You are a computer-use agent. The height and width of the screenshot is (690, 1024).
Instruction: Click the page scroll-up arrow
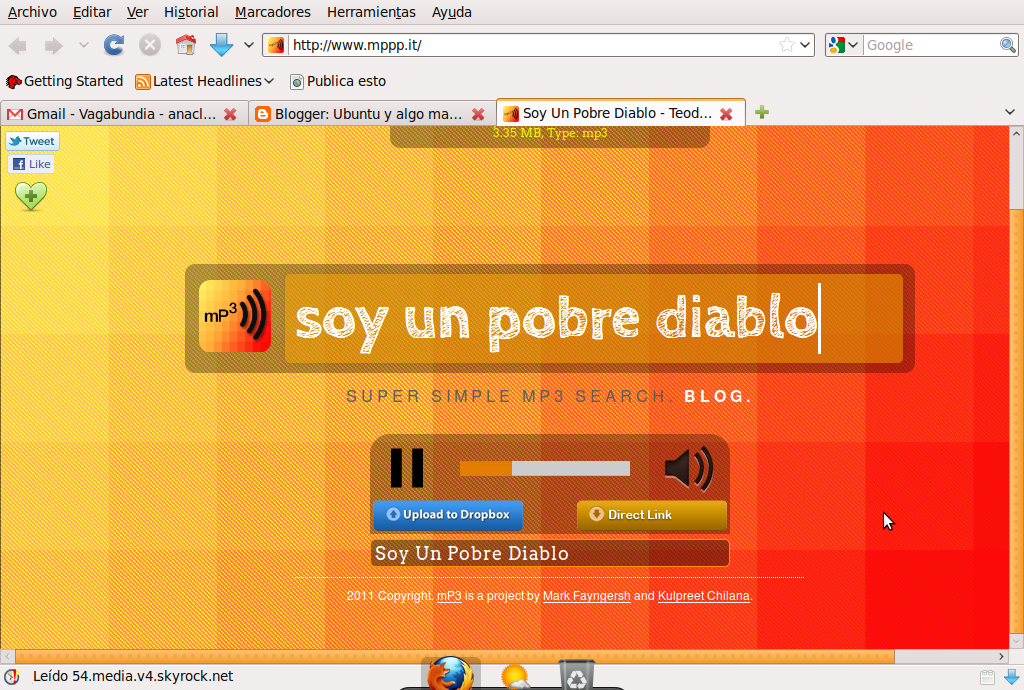pyautogui.click(x=1016, y=134)
